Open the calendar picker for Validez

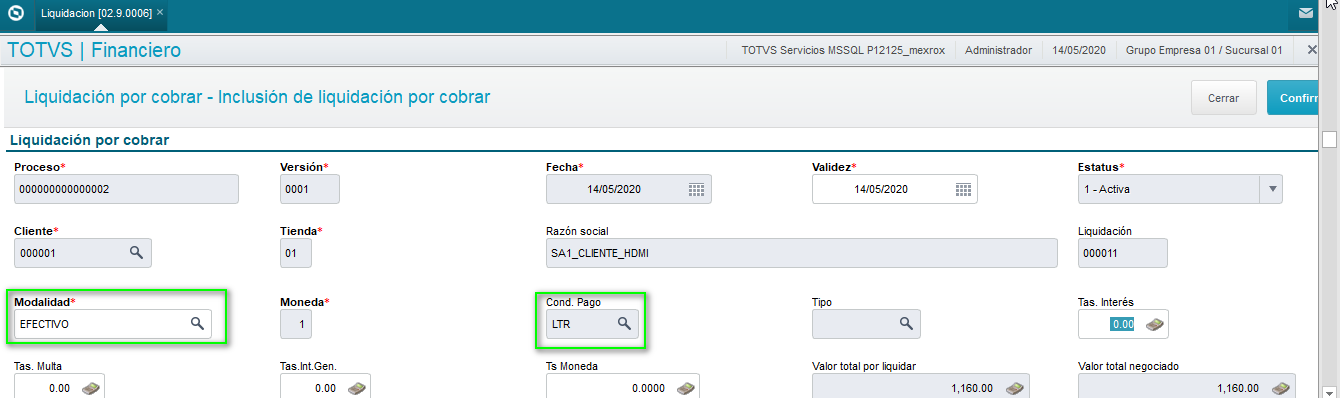click(963, 189)
